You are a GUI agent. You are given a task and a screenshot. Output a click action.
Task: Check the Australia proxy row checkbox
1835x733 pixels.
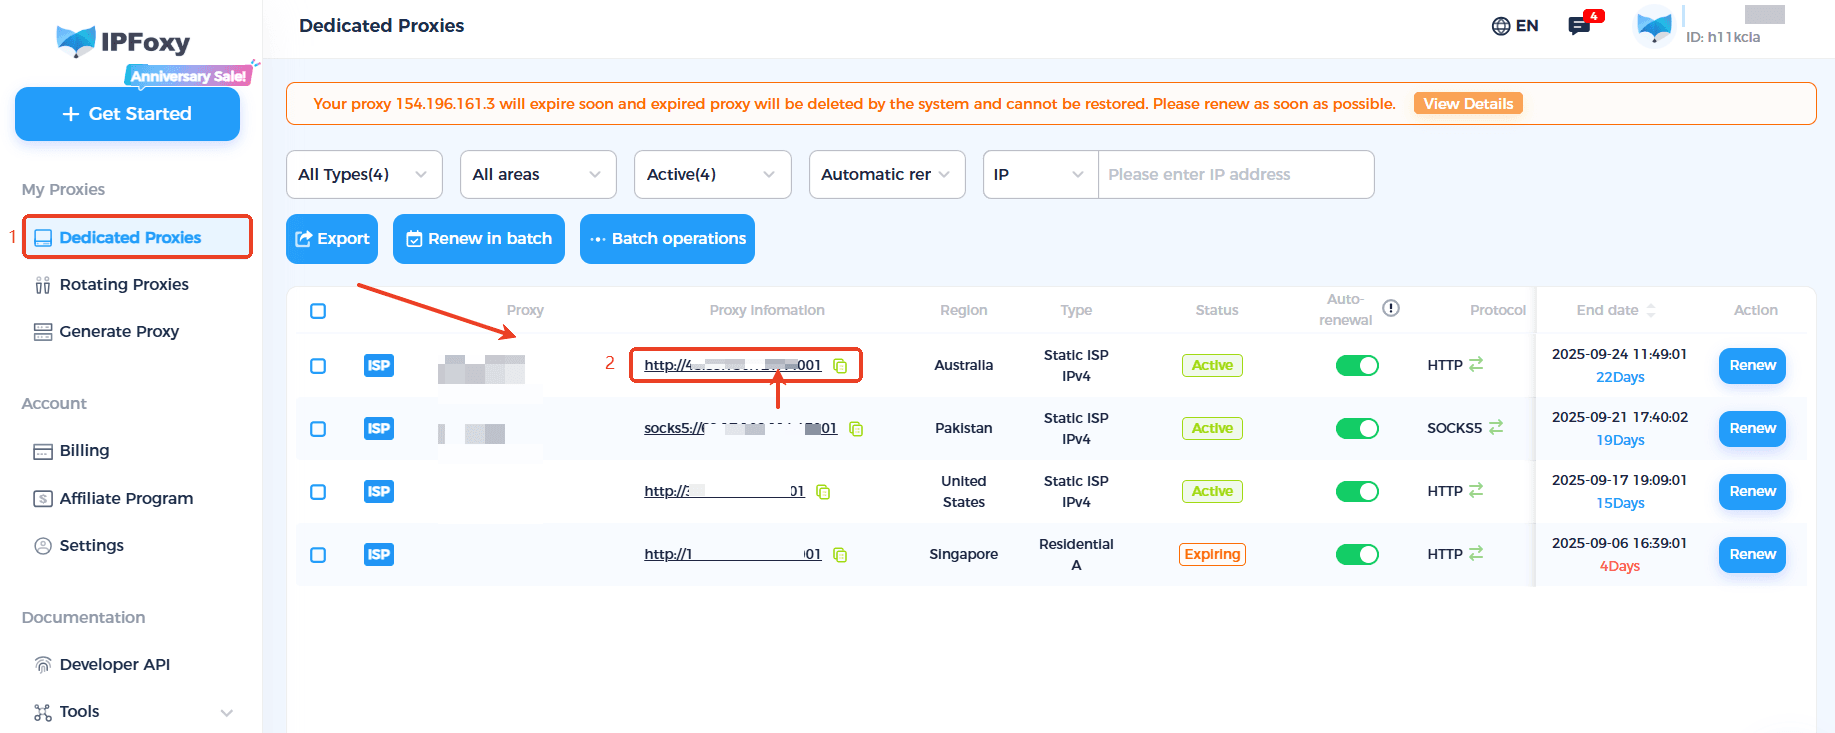[x=318, y=366]
